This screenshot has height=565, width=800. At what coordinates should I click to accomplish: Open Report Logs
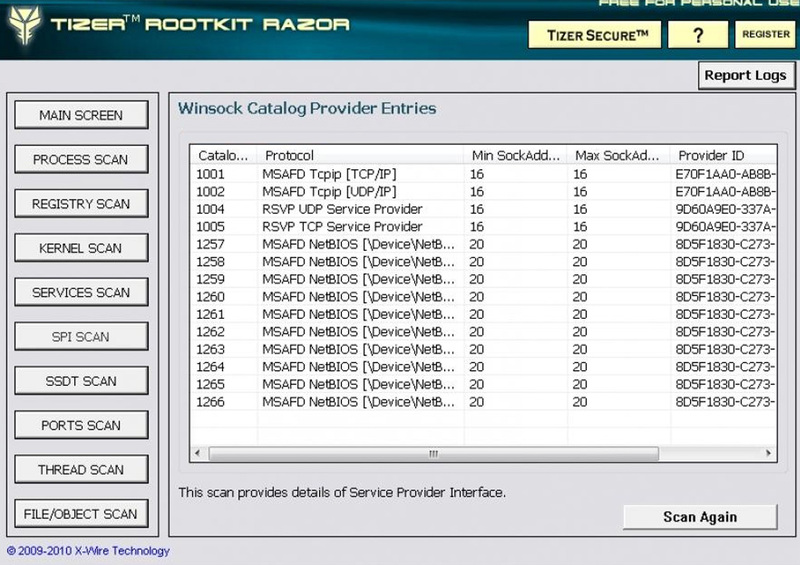pyautogui.click(x=746, y=76)
